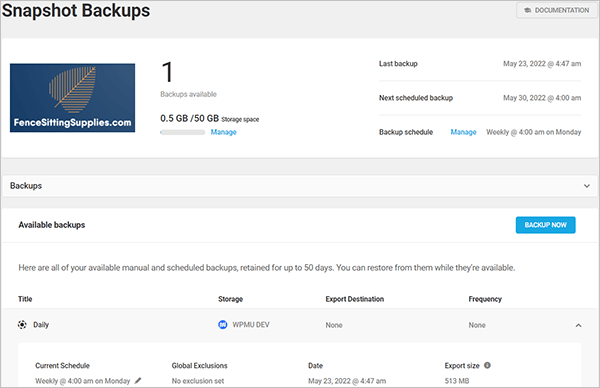This screenshot has height=388, width=600.
Task: Open the Manage storage space link
Action: click(x=223, y=132)
